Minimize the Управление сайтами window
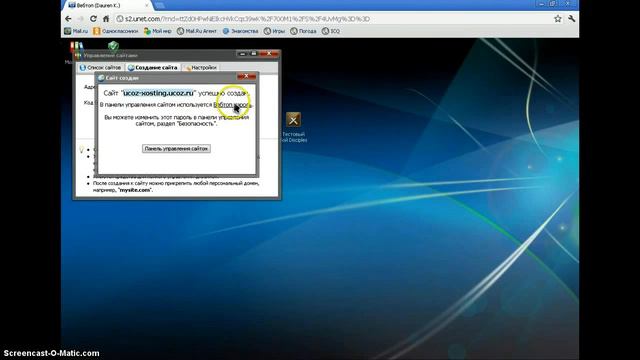The image size is (640, 360). [x=242, y=53]
